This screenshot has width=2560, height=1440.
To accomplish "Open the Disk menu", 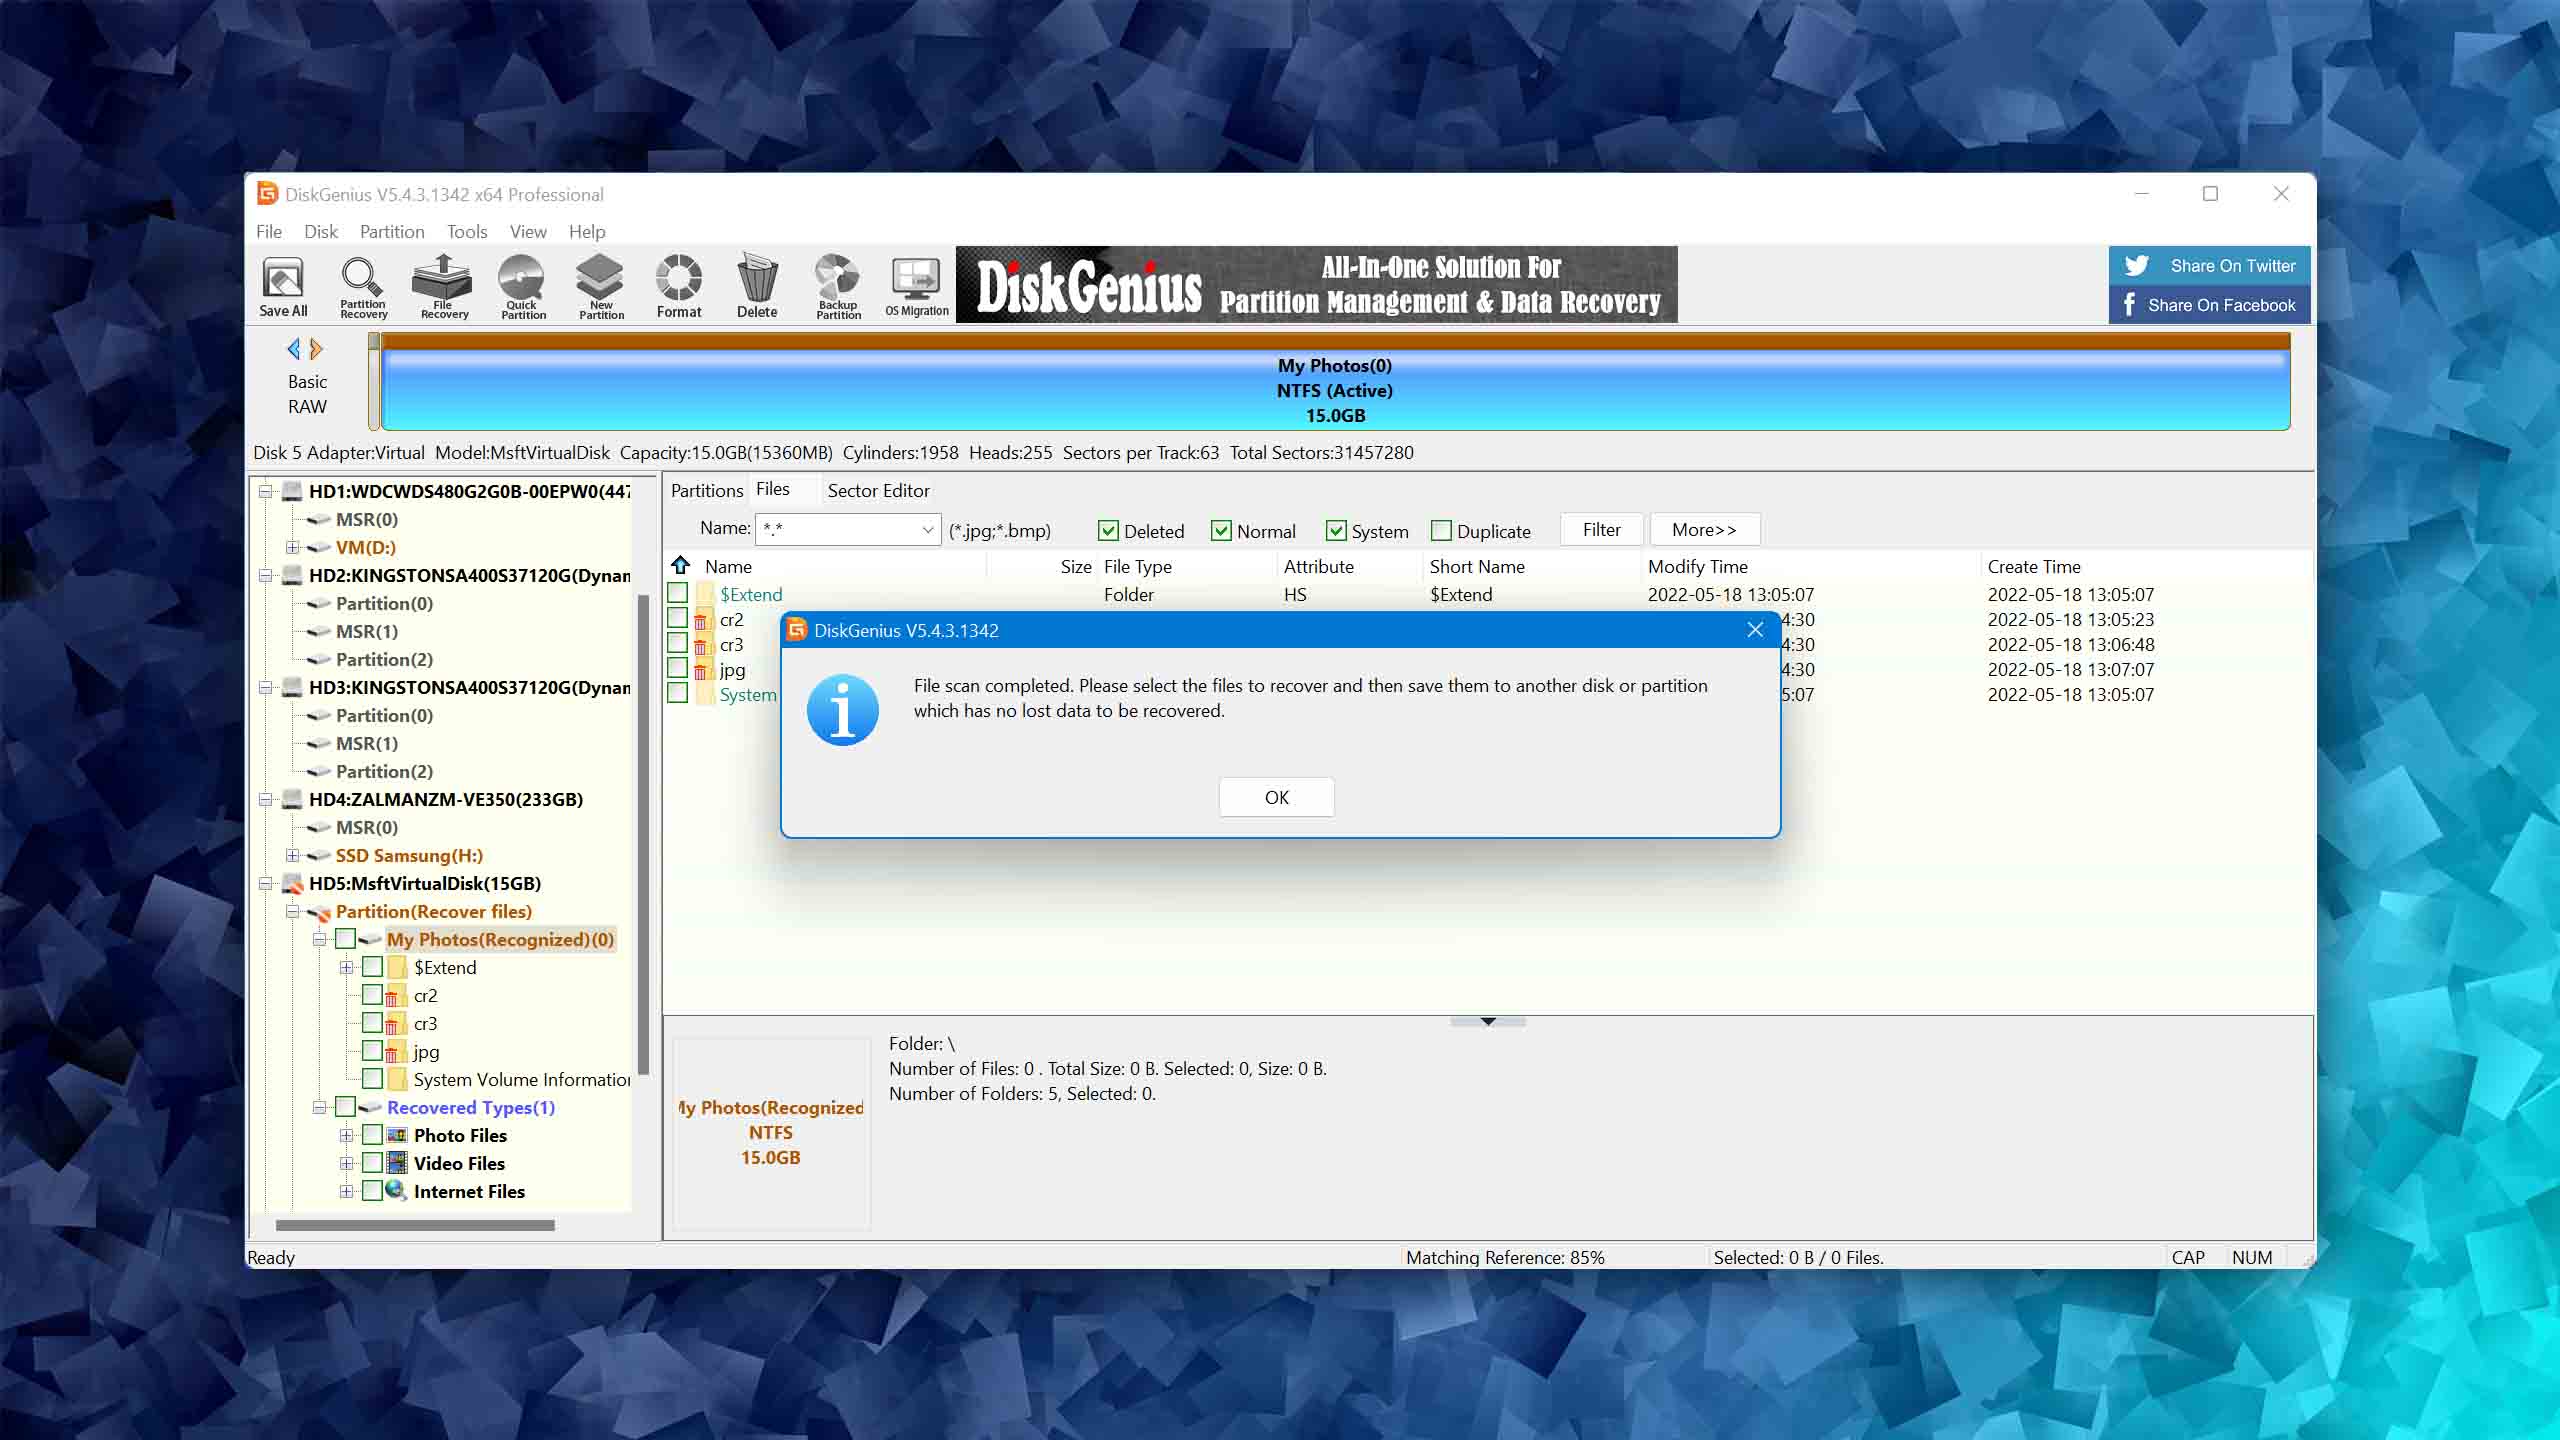I will 321,231.
